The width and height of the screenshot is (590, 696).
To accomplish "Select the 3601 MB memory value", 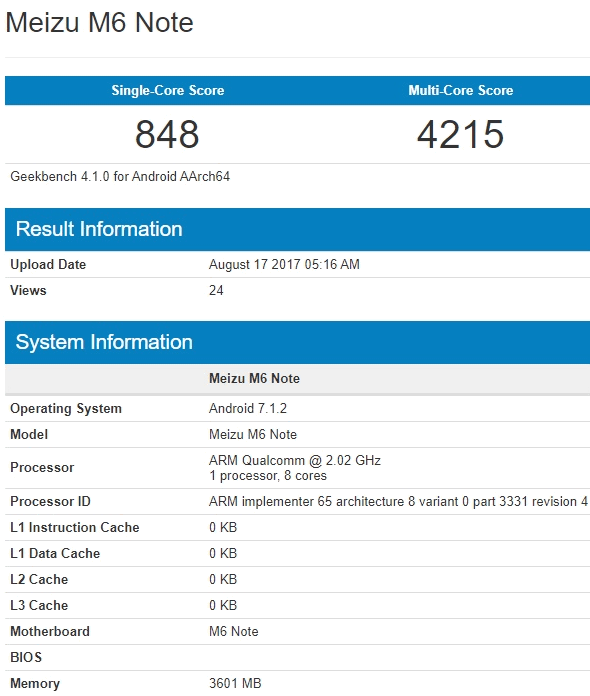I will click(235, 683).
